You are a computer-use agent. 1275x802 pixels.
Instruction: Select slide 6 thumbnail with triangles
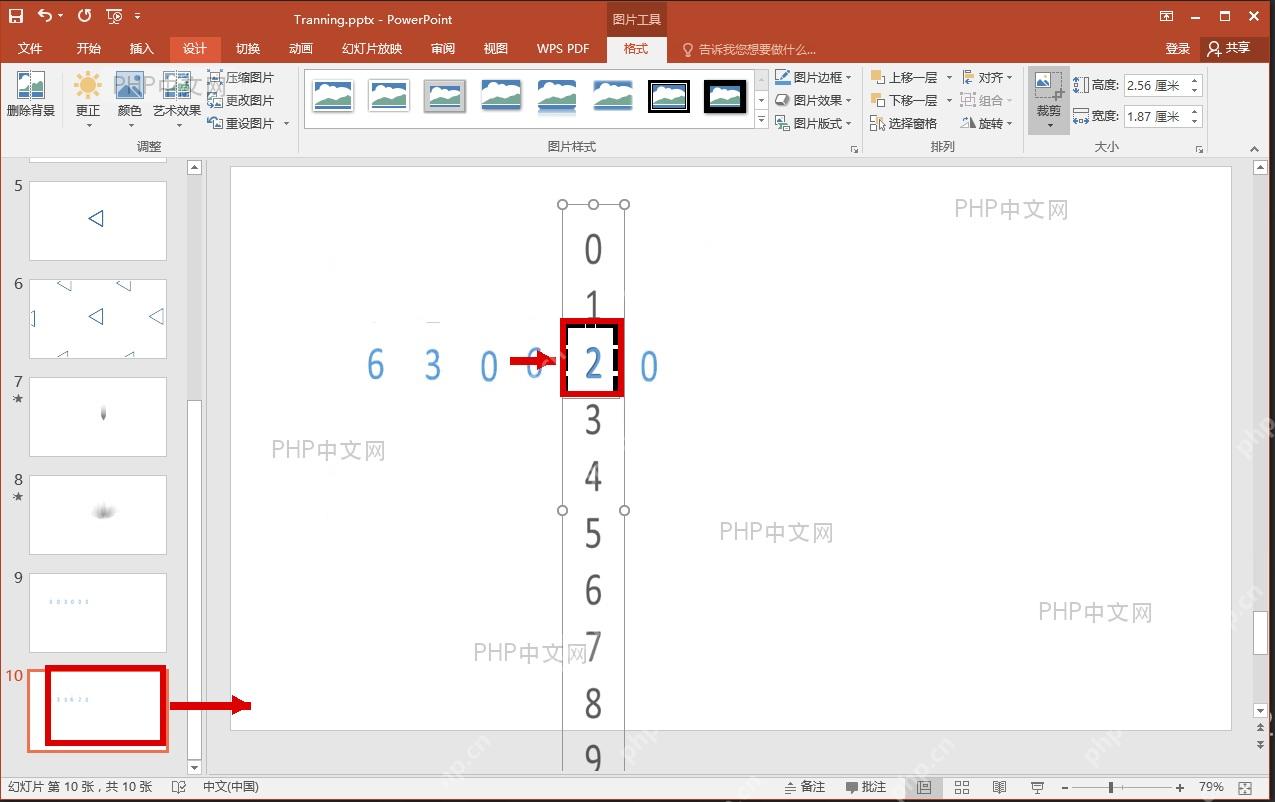click(x=98, y=318)
